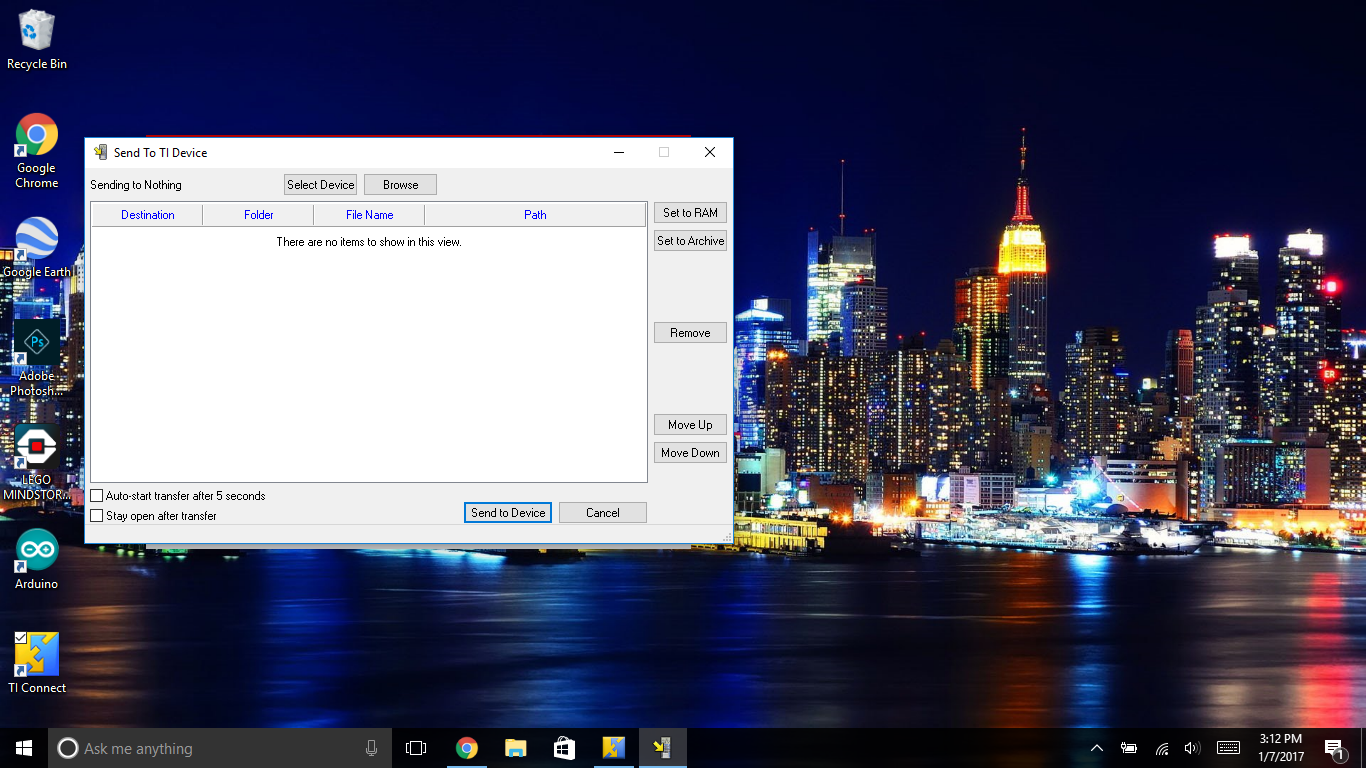Open the Action Center notifications icon
Screen dimensions: 1366x768
1334,748
